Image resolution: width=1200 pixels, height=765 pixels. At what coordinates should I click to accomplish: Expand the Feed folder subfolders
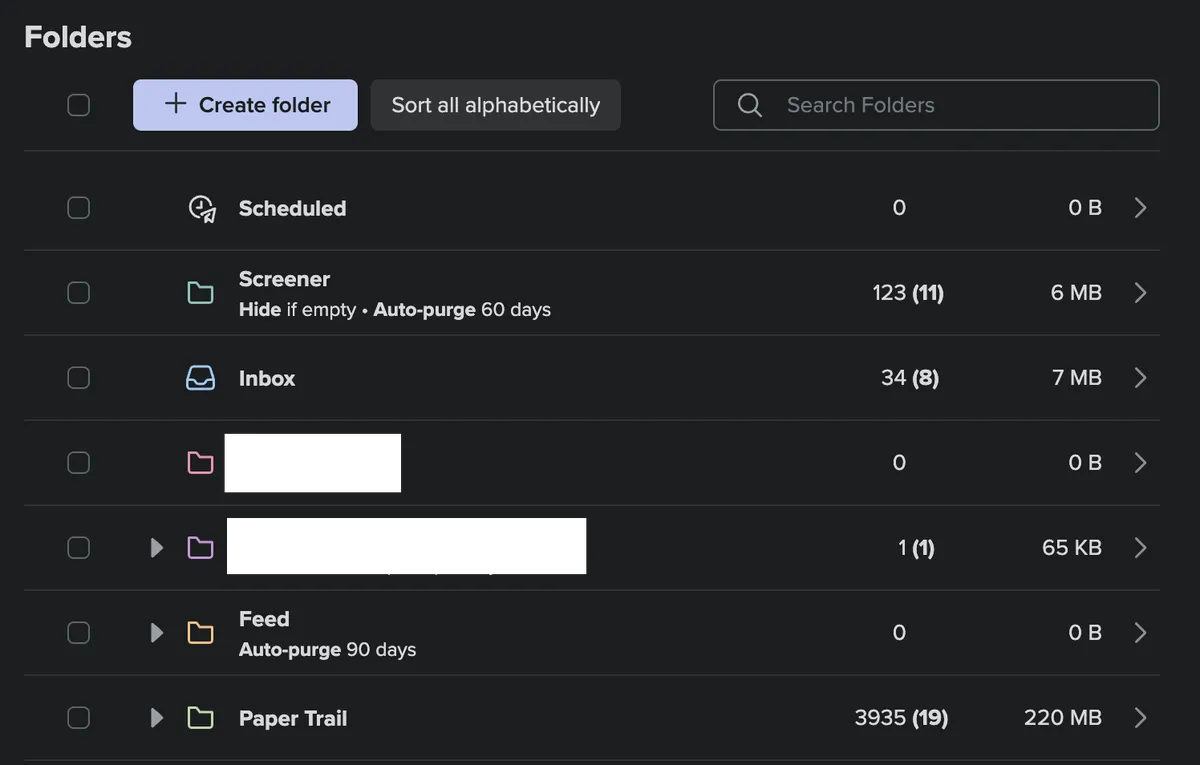(155, 632)
